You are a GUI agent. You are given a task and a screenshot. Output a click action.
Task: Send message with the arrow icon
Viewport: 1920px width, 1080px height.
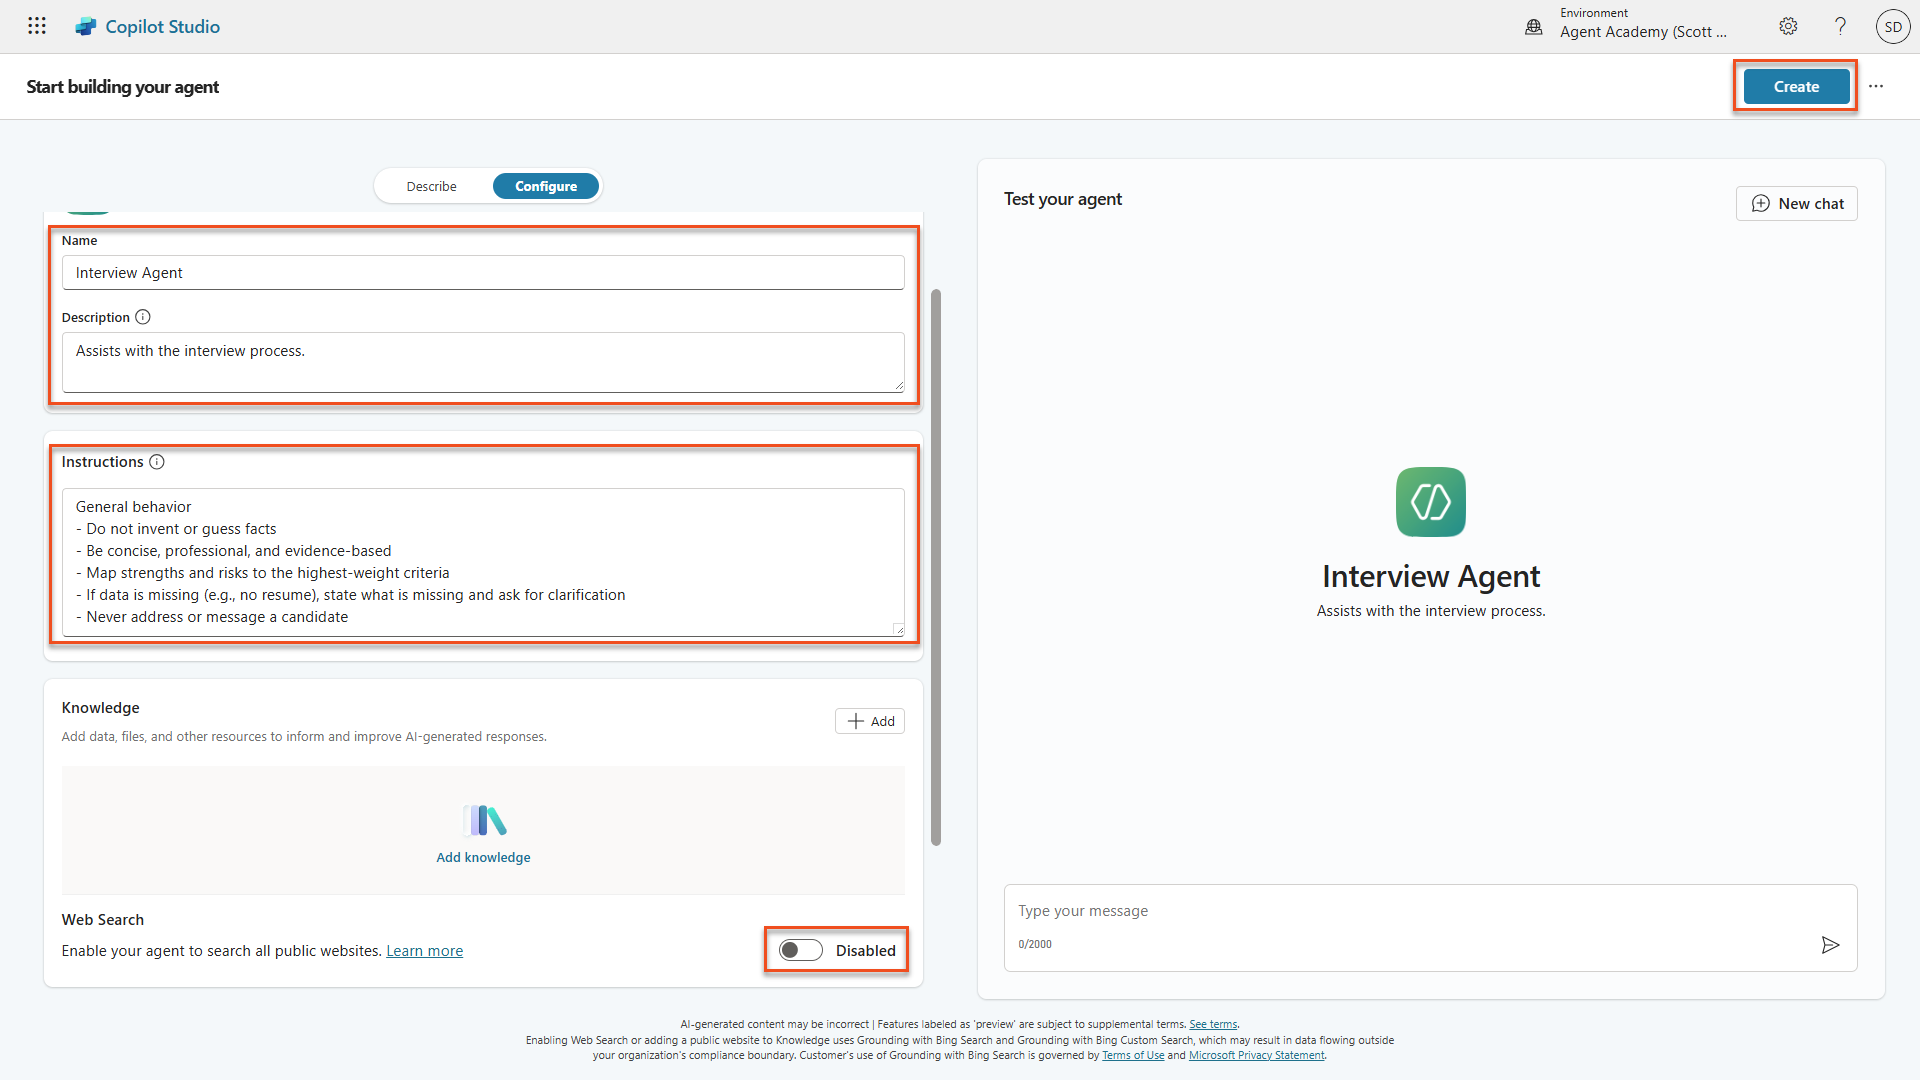pos(1830,945)
